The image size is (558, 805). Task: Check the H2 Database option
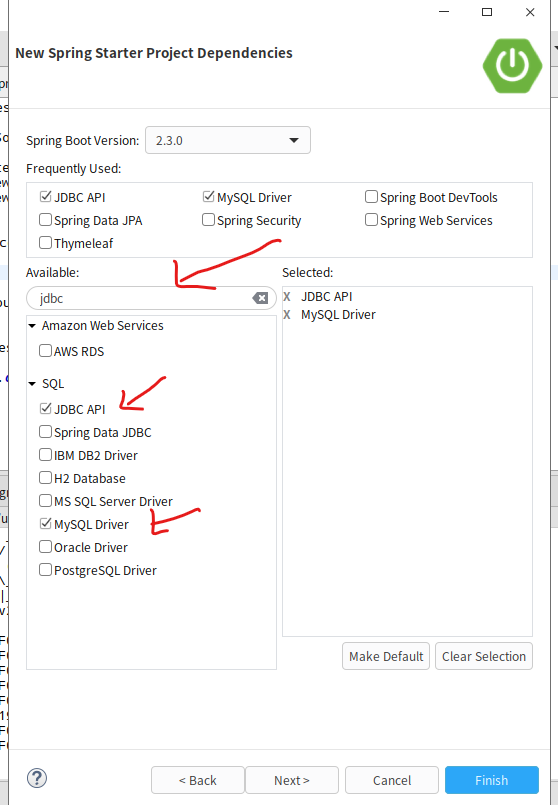[x=46, y=478]
